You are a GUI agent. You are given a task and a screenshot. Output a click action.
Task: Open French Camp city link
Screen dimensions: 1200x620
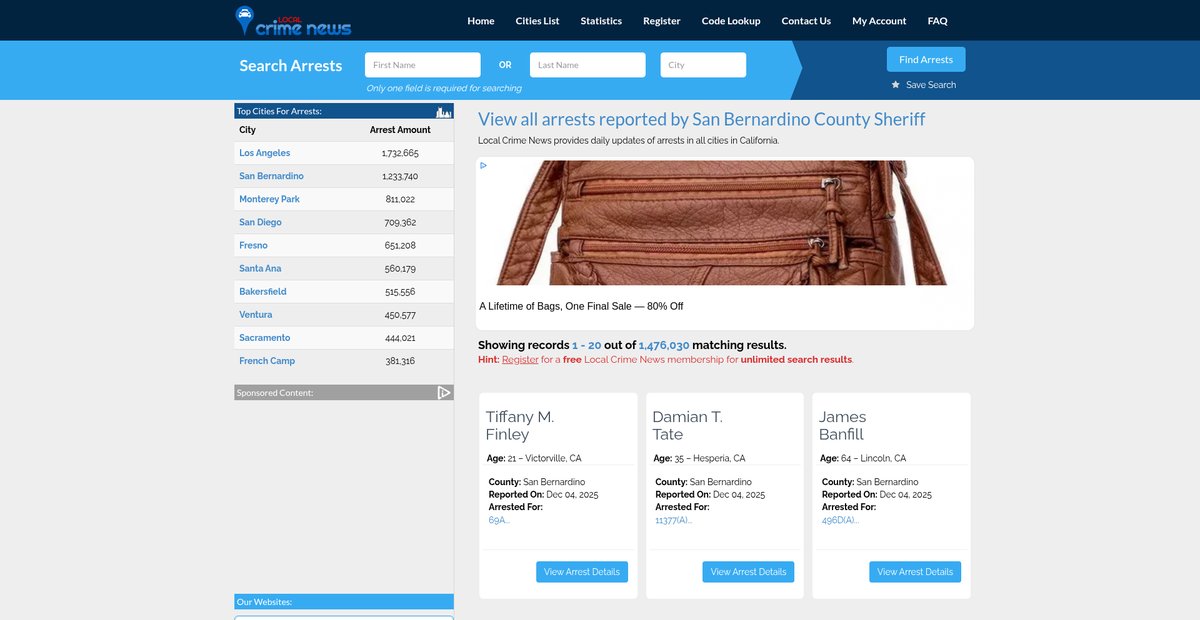(x=267, y=361)
